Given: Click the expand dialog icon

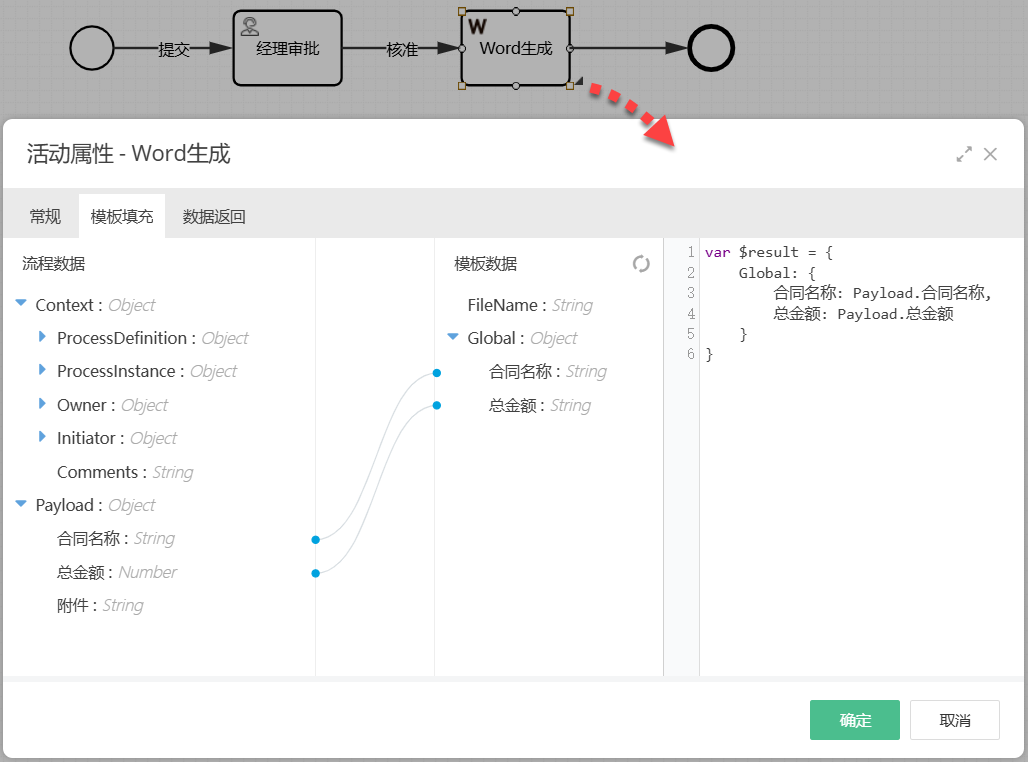Looking at the screenshot, I should click(964, 154).
